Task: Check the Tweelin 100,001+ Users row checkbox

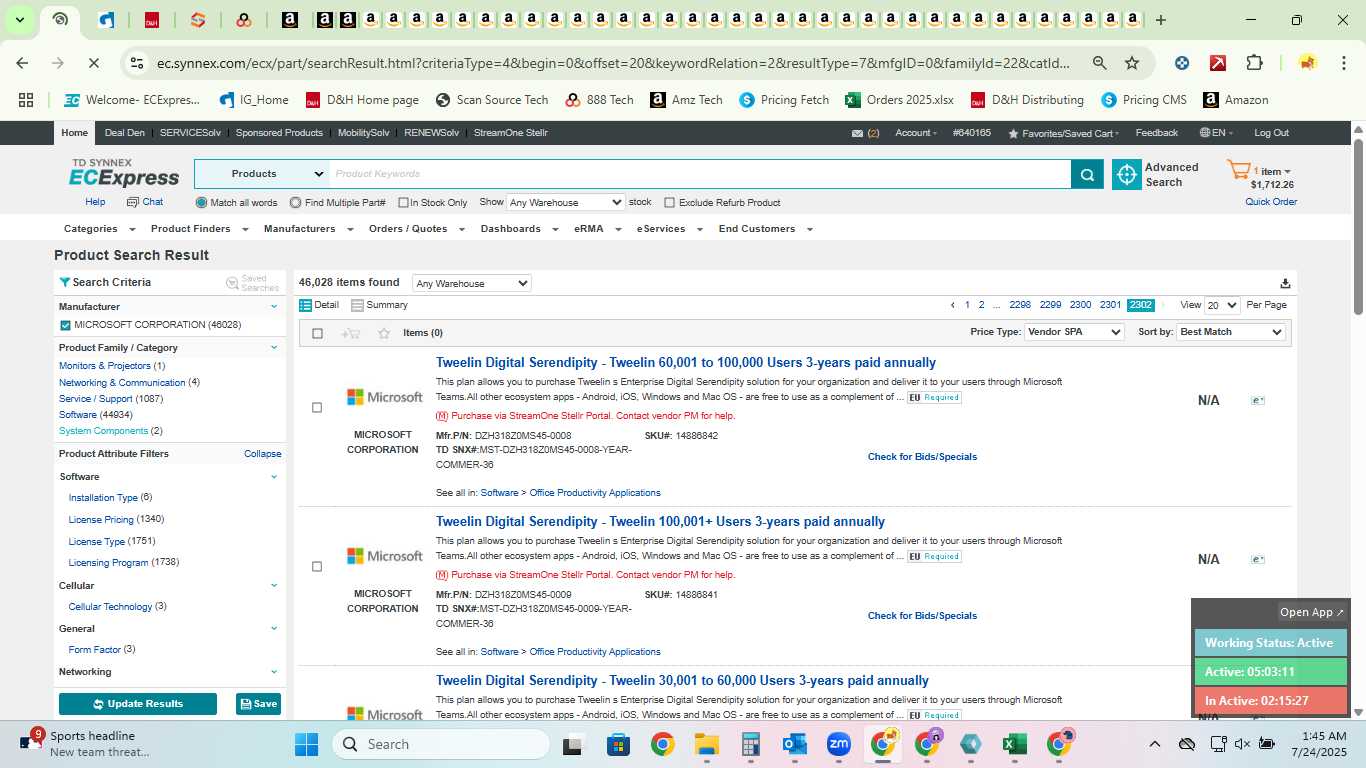Action: 317,566
